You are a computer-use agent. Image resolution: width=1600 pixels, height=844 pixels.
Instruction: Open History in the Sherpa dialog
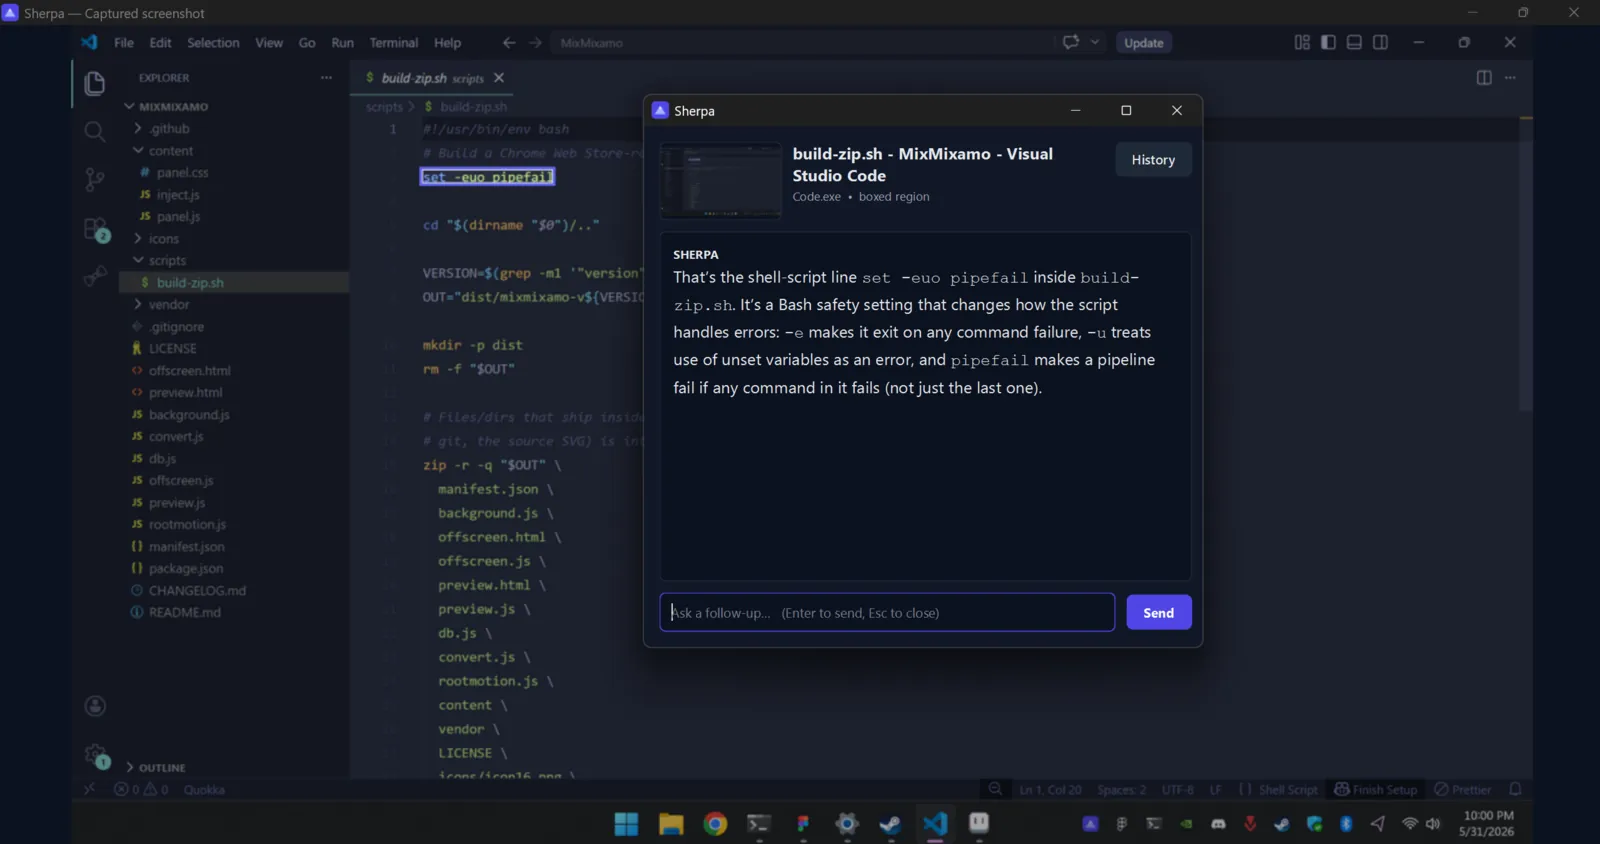coord(1153,159)
